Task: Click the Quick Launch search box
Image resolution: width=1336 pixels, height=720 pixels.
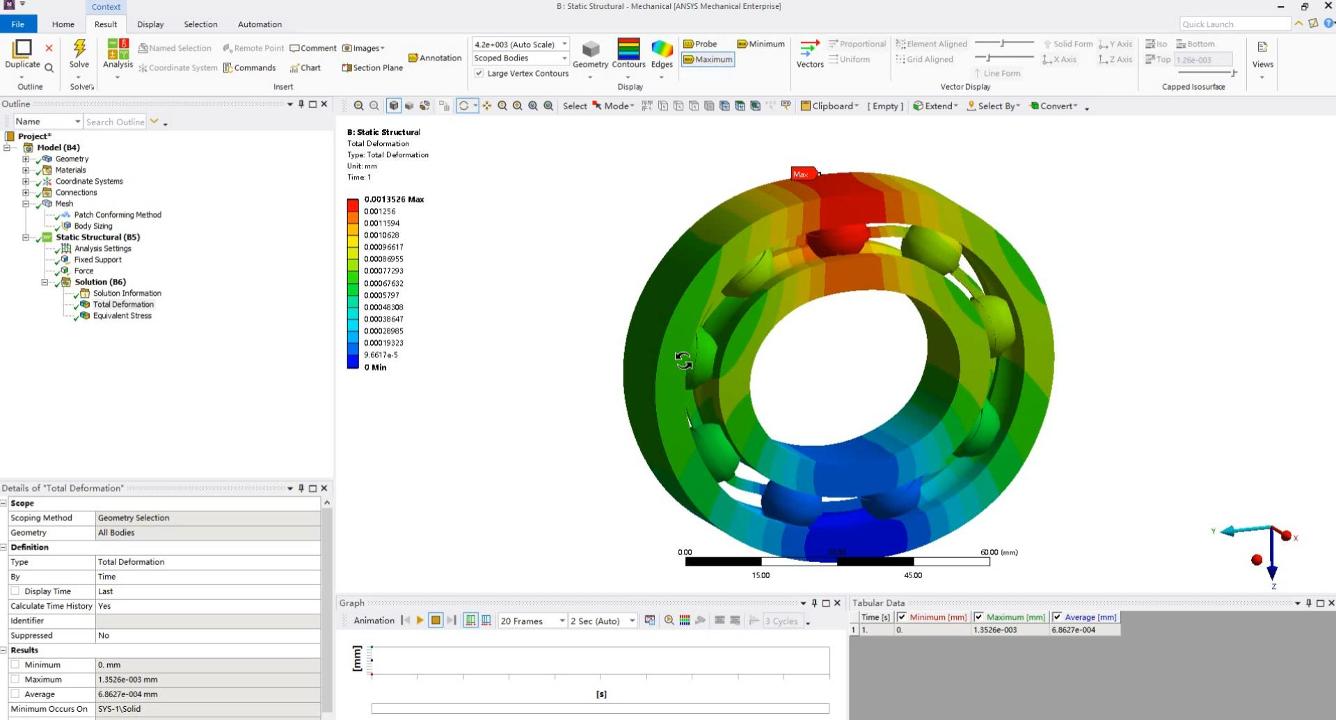Action: (1235, 24)
